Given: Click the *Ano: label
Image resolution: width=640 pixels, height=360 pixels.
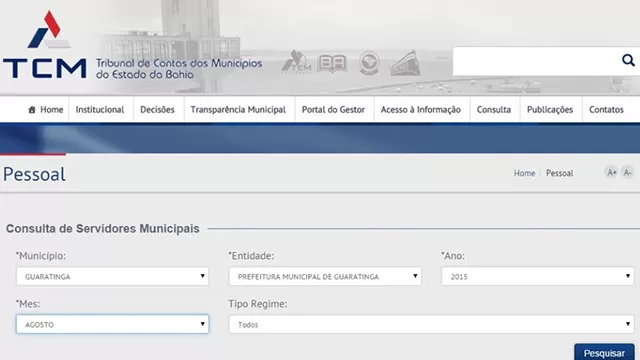Looking at the screenshot, I should click(x=453, y=256).
